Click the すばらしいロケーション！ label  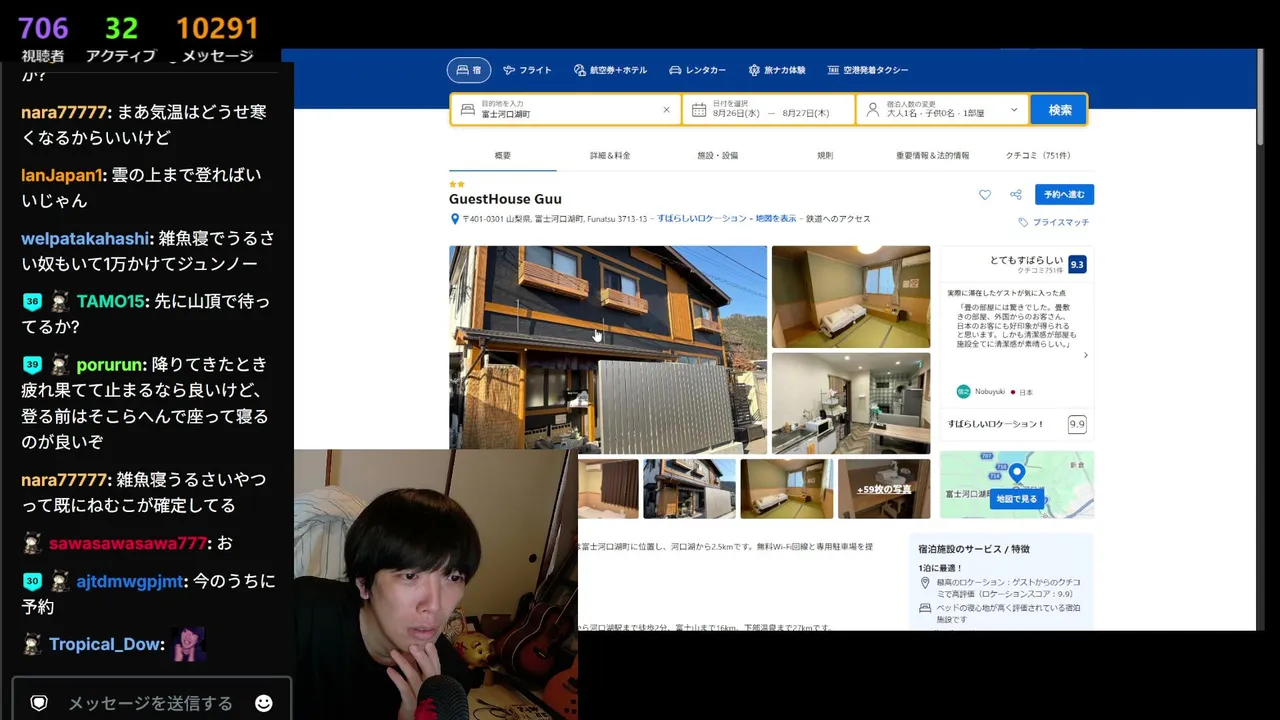[996, 424]
